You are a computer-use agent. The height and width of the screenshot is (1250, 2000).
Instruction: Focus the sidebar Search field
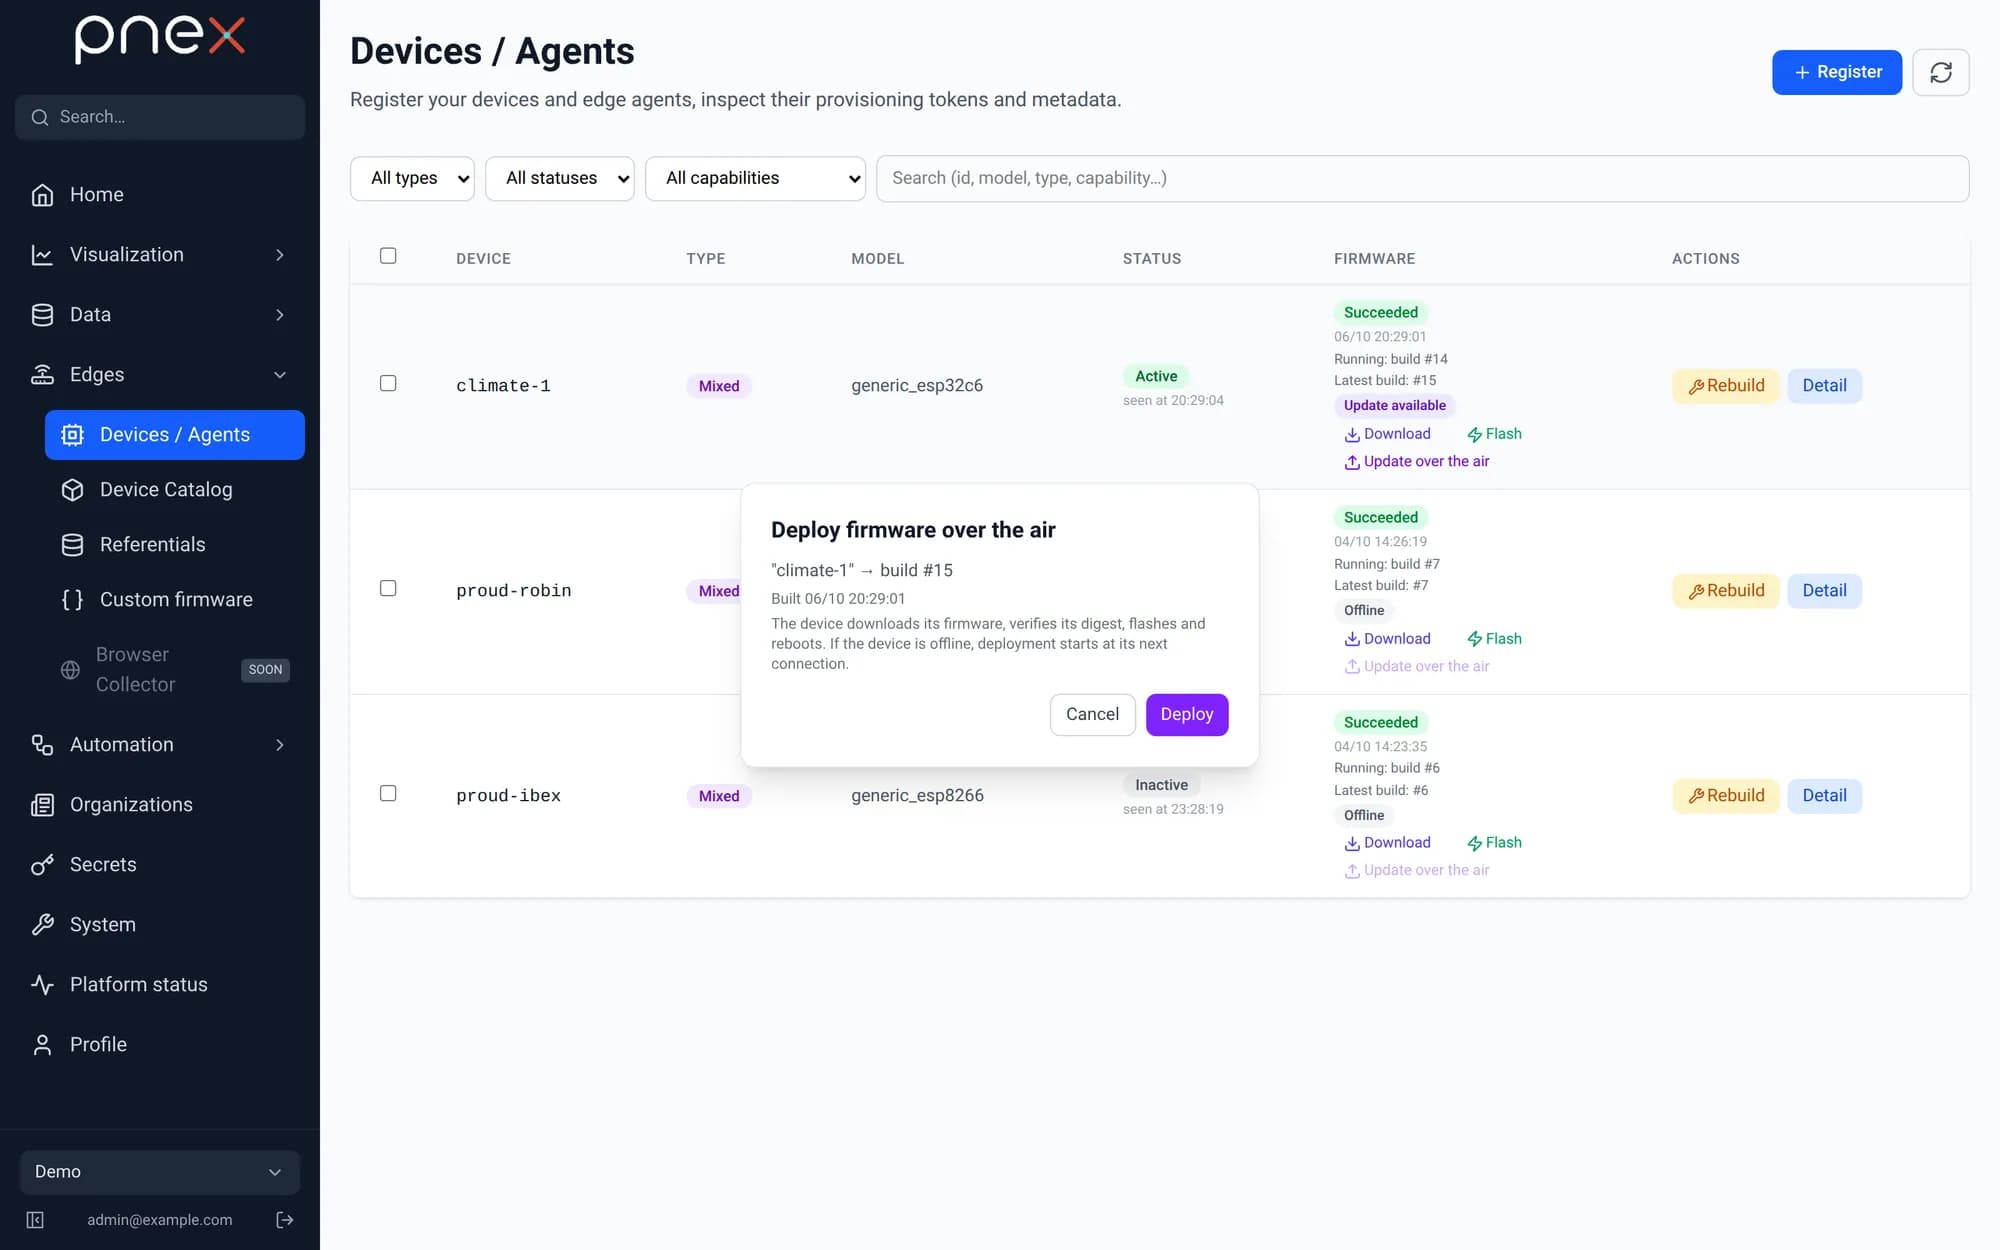160,117
